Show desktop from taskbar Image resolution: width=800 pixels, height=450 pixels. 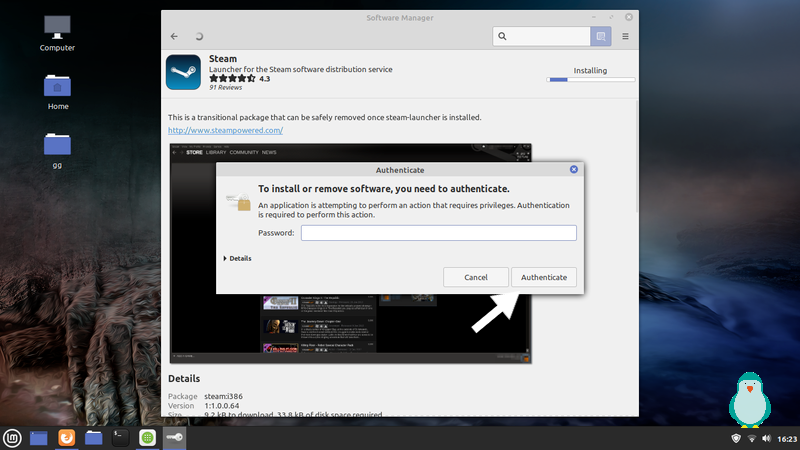pyautogui.click(x=39, y=438)
